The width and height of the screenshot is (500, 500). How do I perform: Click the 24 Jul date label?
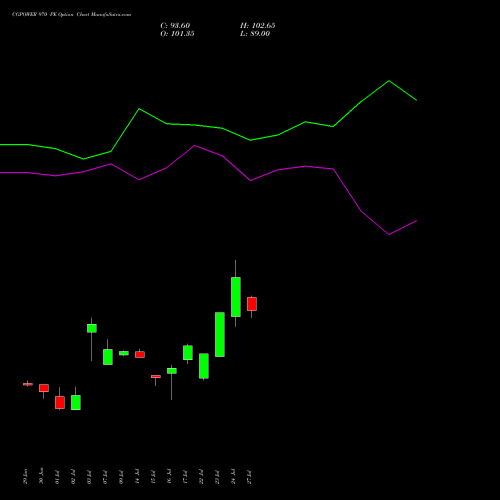(234, 477)
